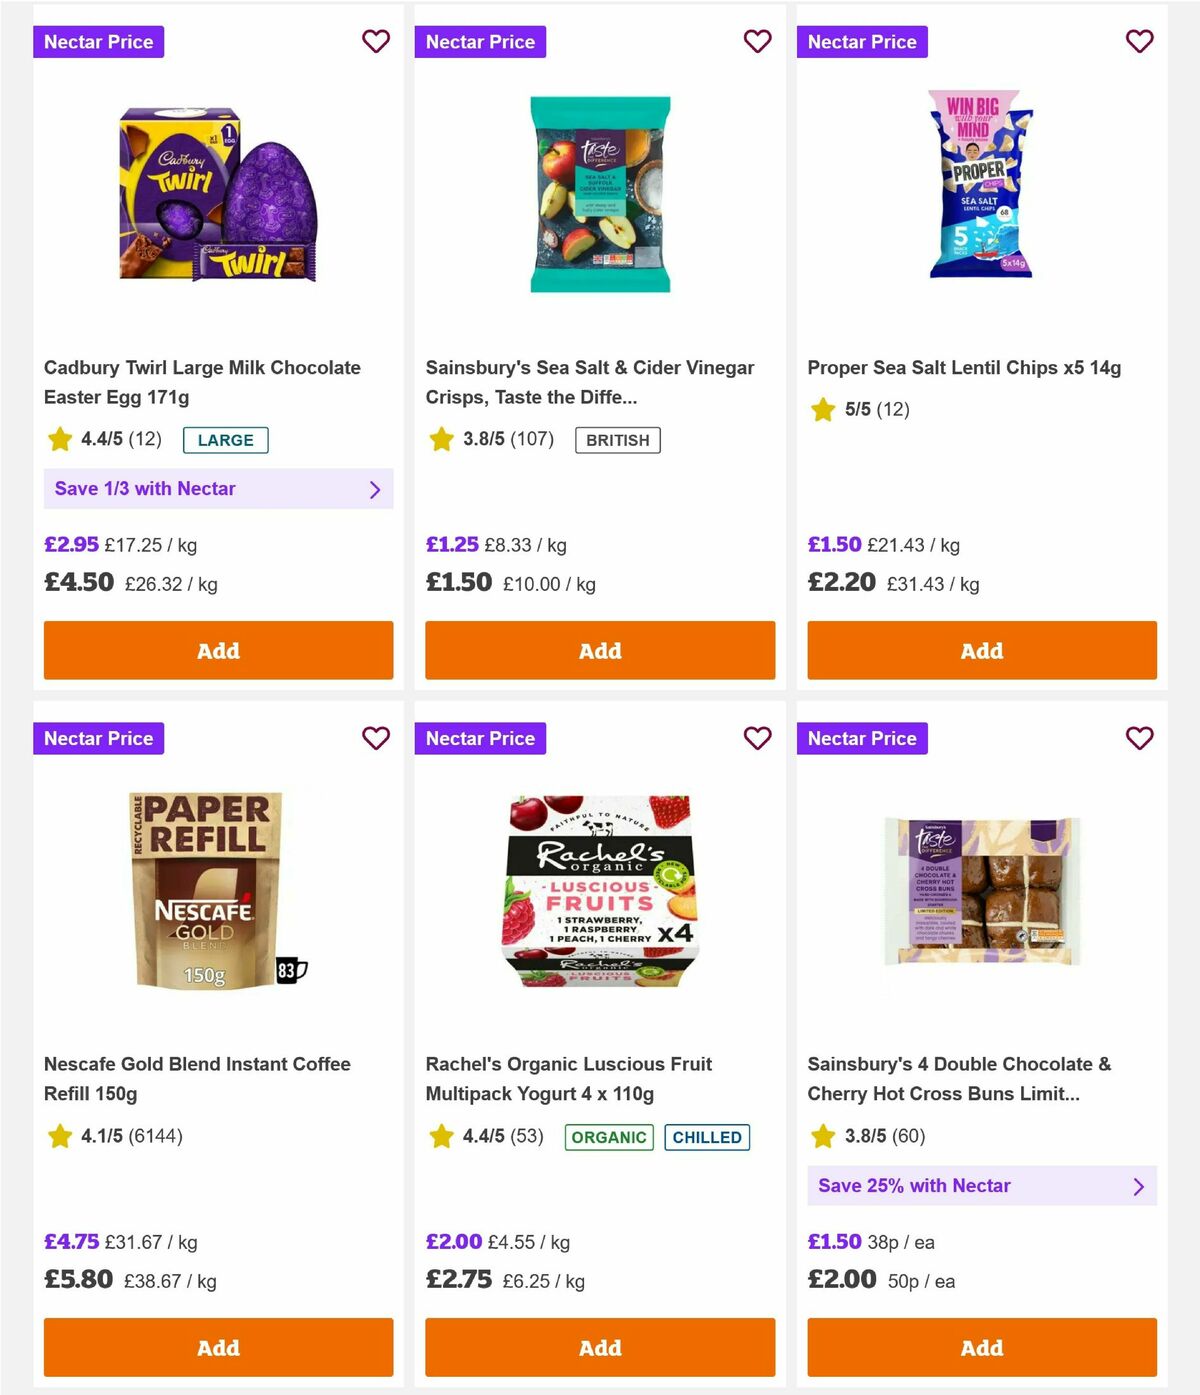Click the heart icon on Rachel's Organic yogurt card
Screen dimensions: 1200x1395
[757, 738]
